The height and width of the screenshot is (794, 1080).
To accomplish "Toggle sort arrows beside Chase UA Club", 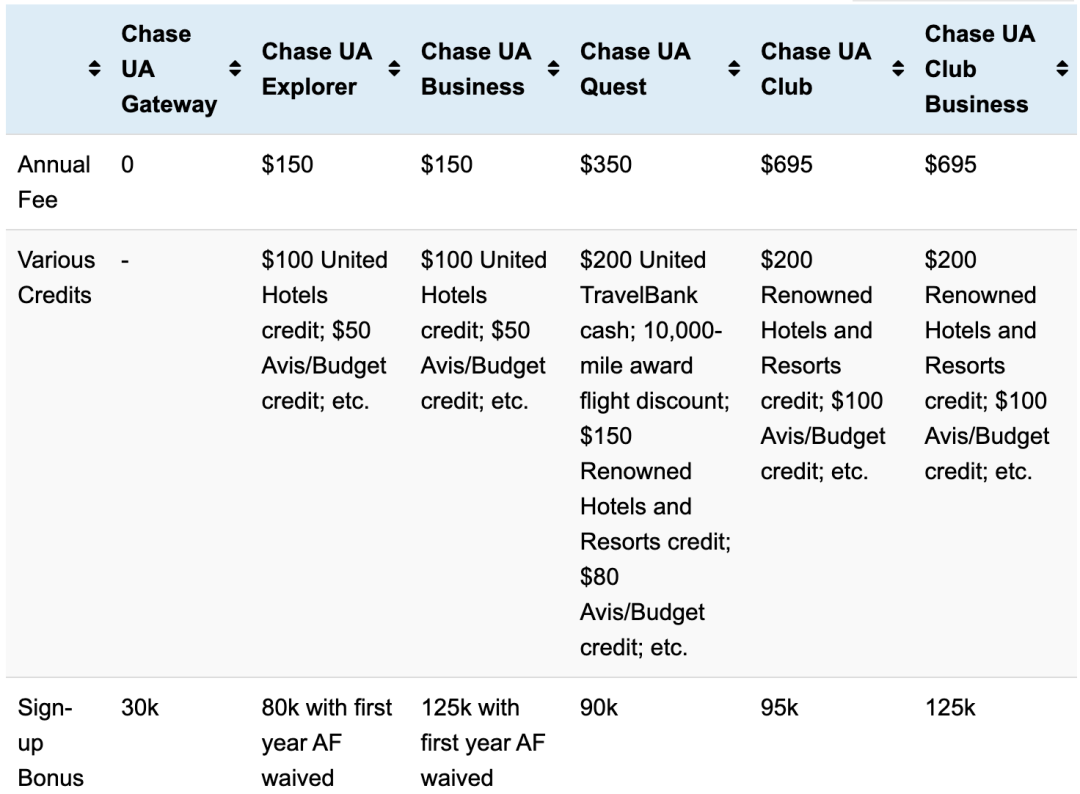I will pyautogui.click(x=898, y=68).
